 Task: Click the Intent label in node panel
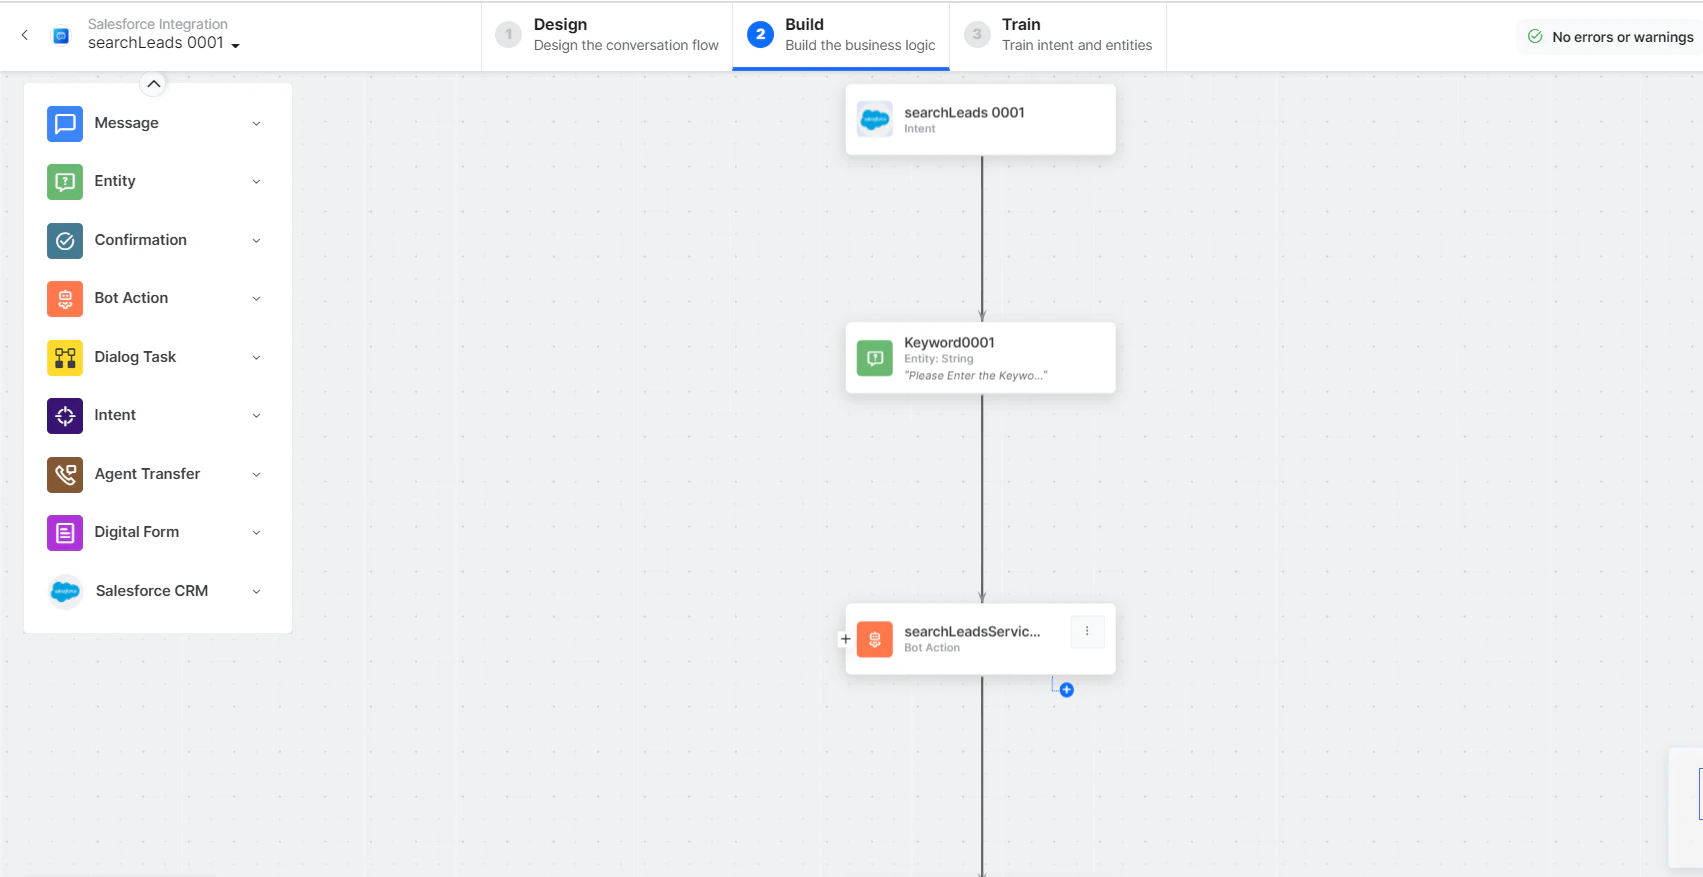click(115, 415)
